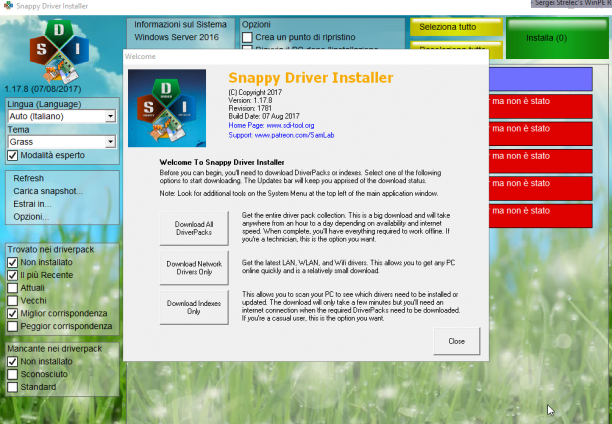Click Snappy Driver Installer title bar icon
612x424 pixels.
8,5
